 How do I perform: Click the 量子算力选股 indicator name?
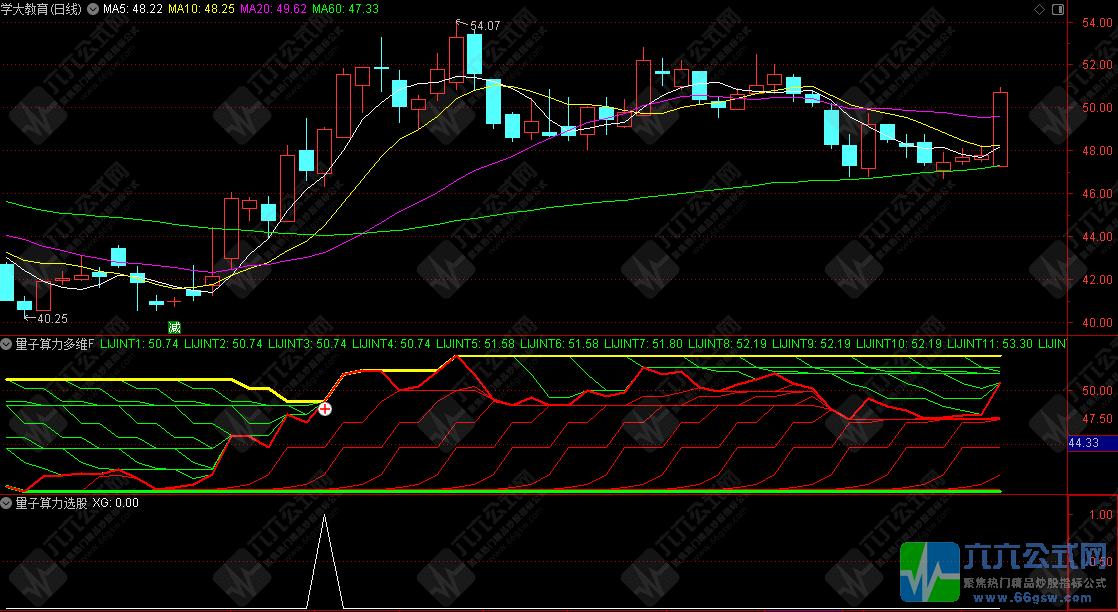coord(50,503)
